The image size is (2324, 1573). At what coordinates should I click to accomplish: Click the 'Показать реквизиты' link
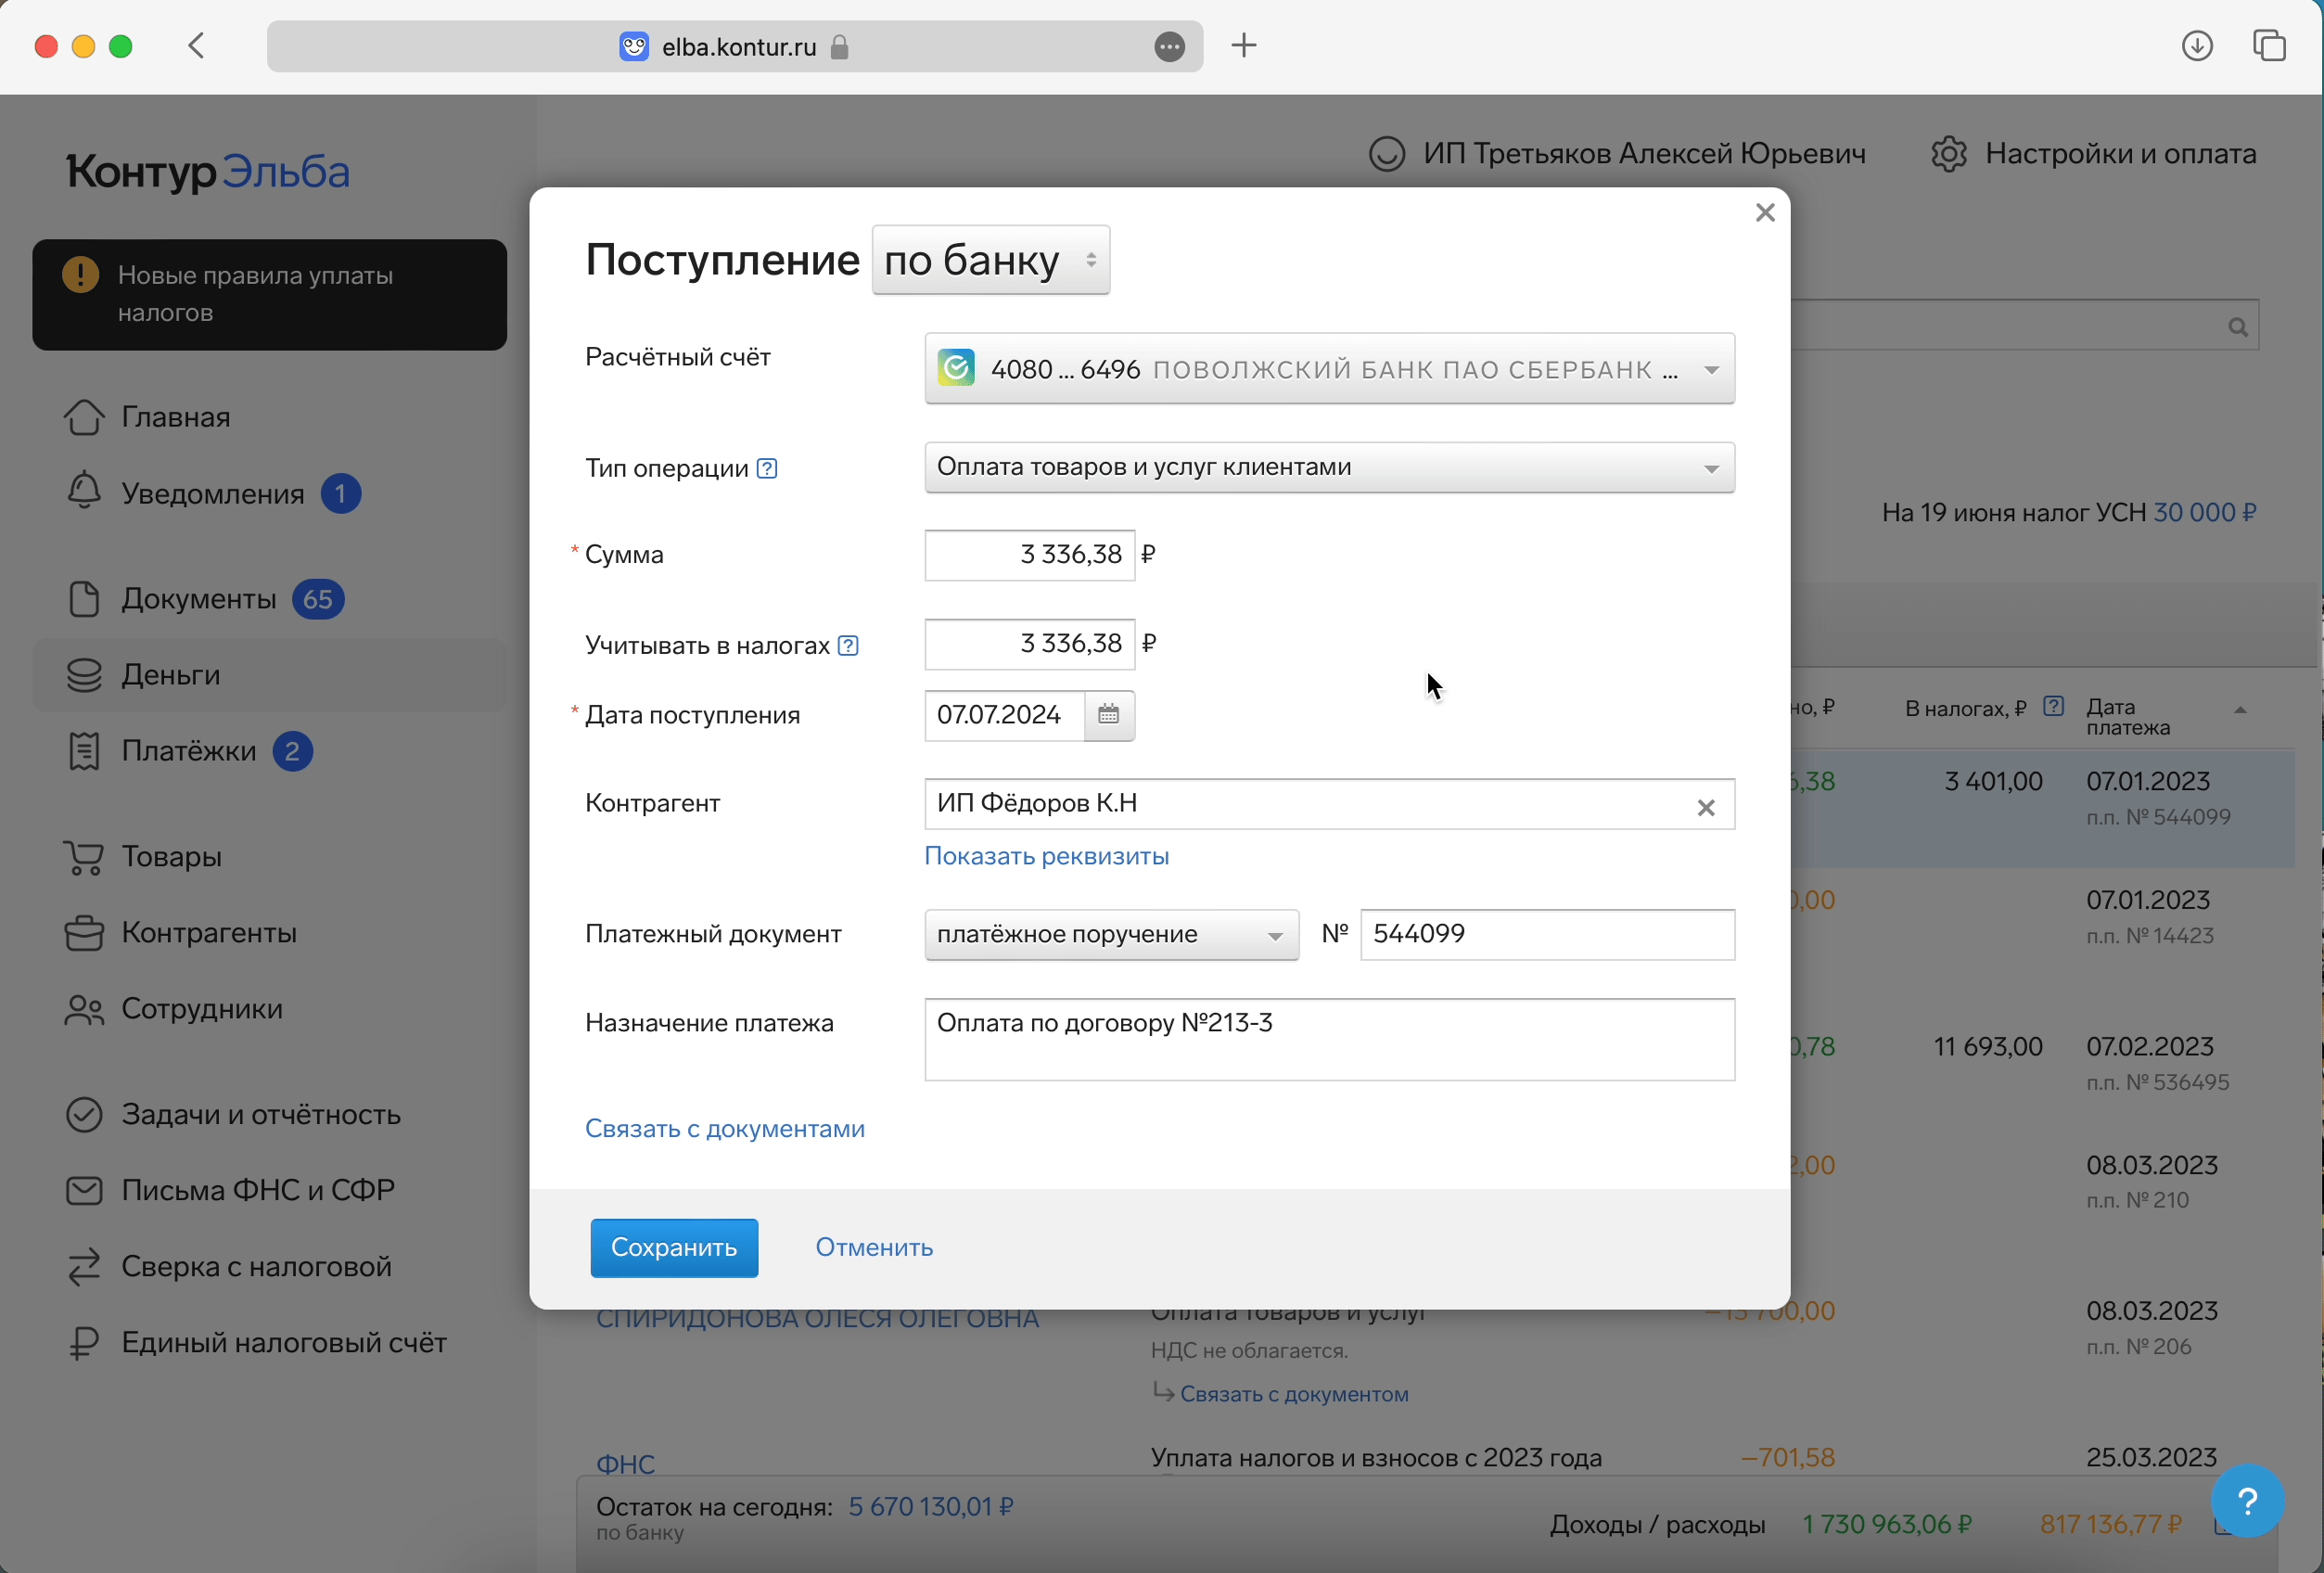pyautogui.click(x=1046, y=856)
